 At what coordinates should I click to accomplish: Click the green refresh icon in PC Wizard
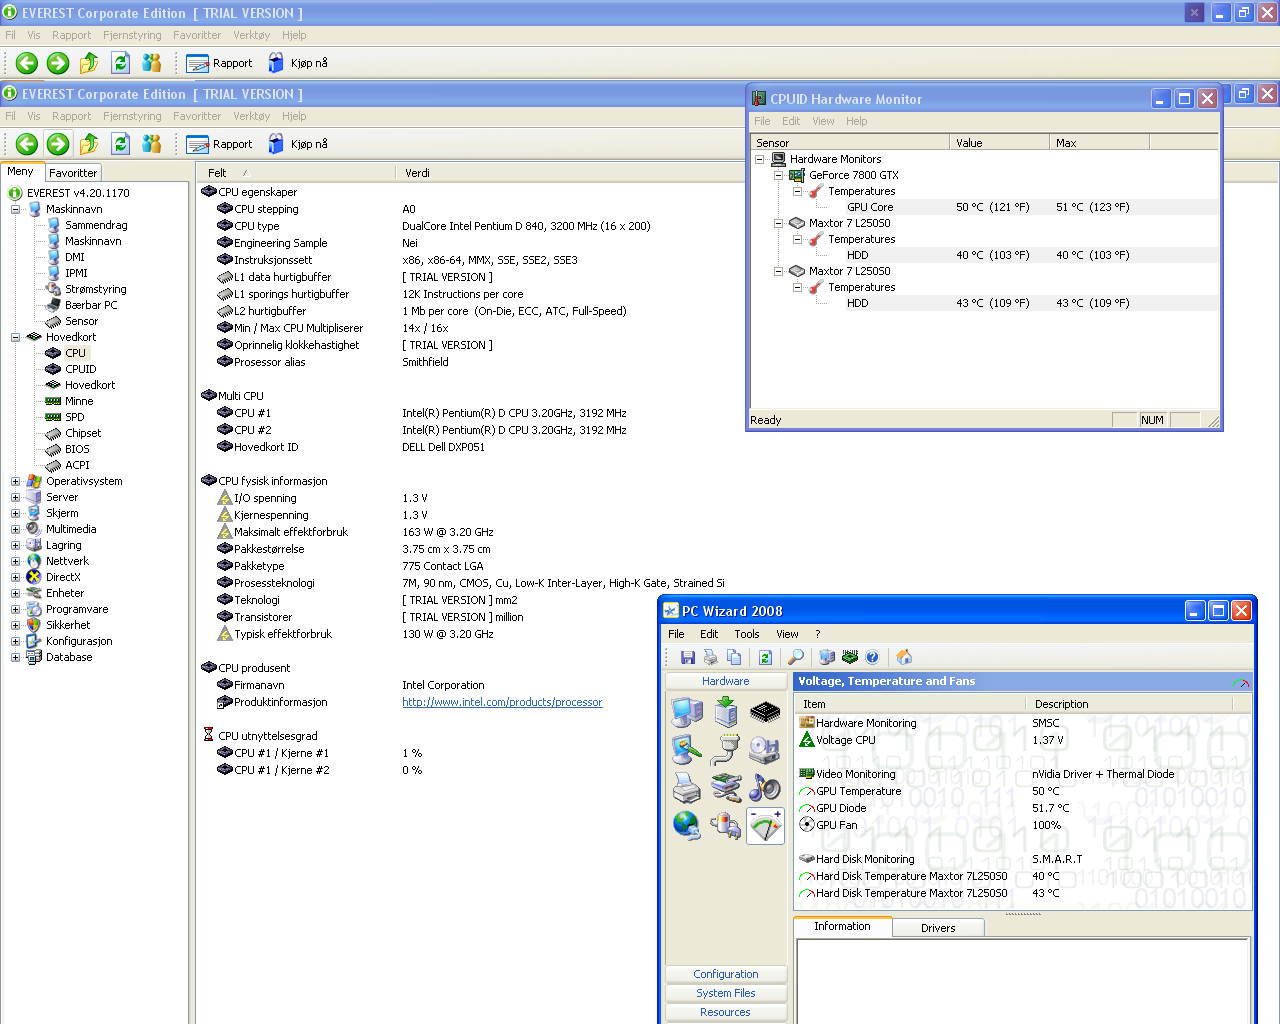(x=765, y=657)
